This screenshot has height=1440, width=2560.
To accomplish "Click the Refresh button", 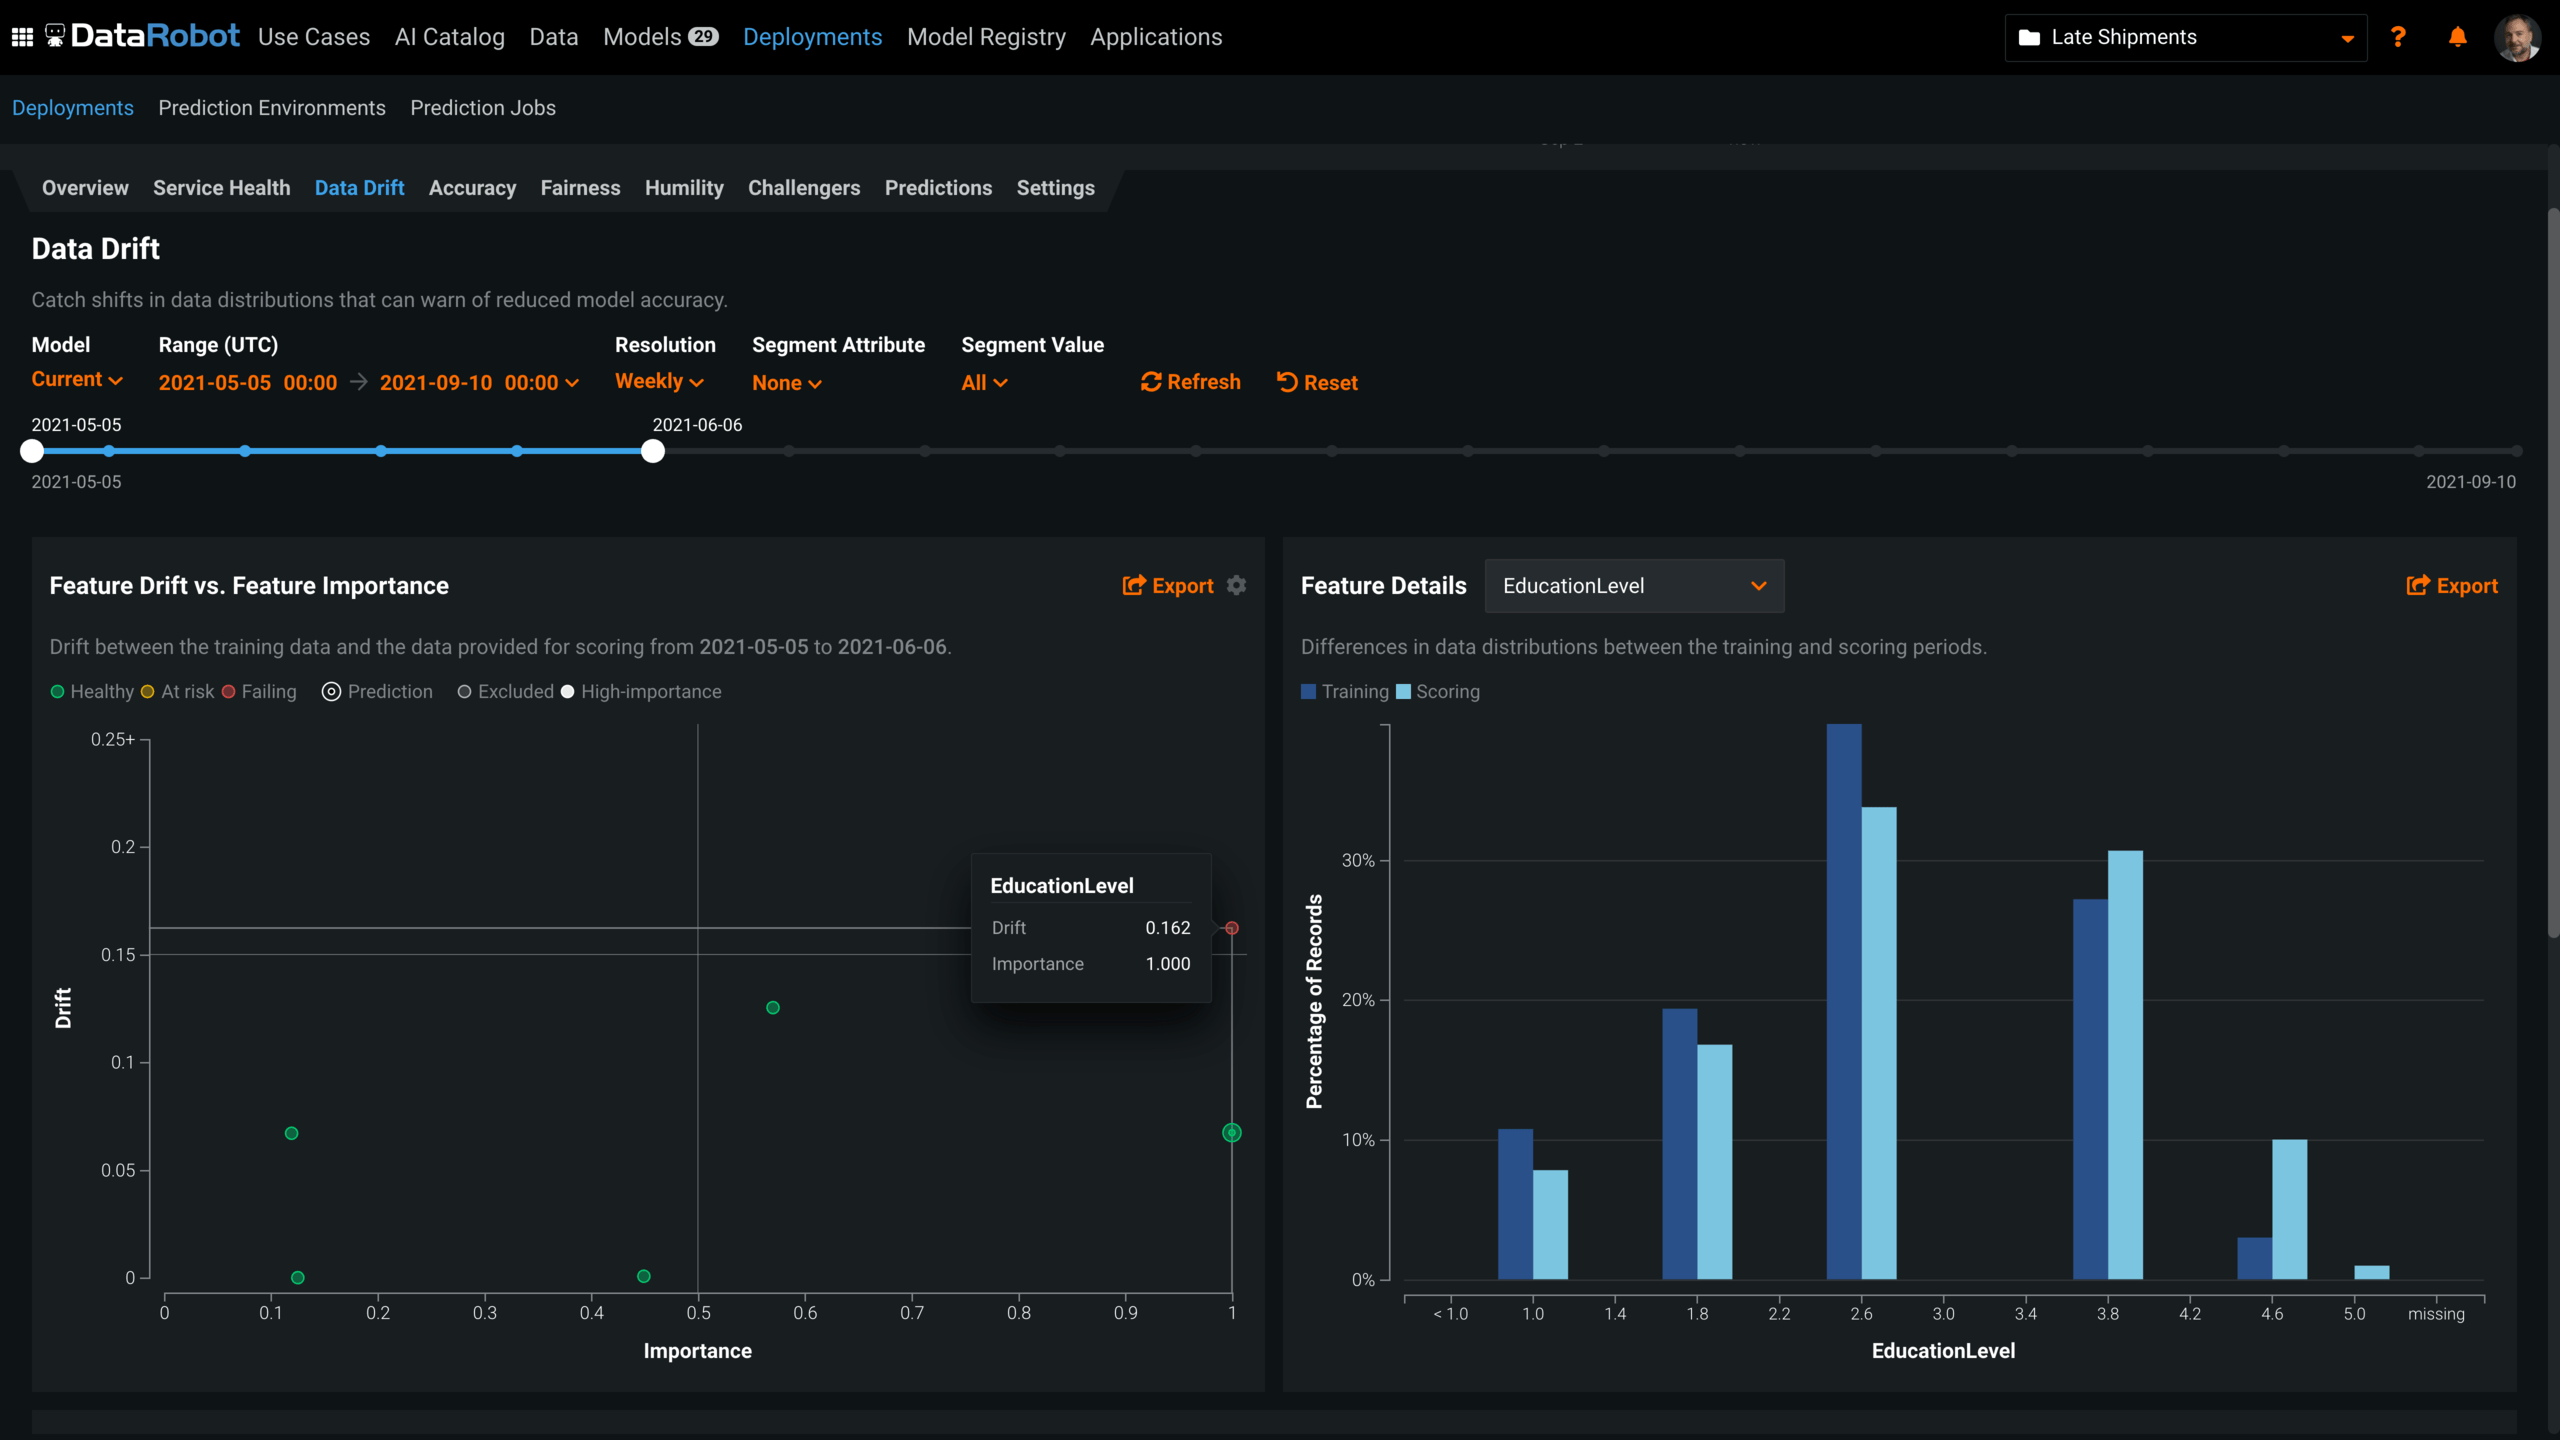I will (x=1191, y=382).
